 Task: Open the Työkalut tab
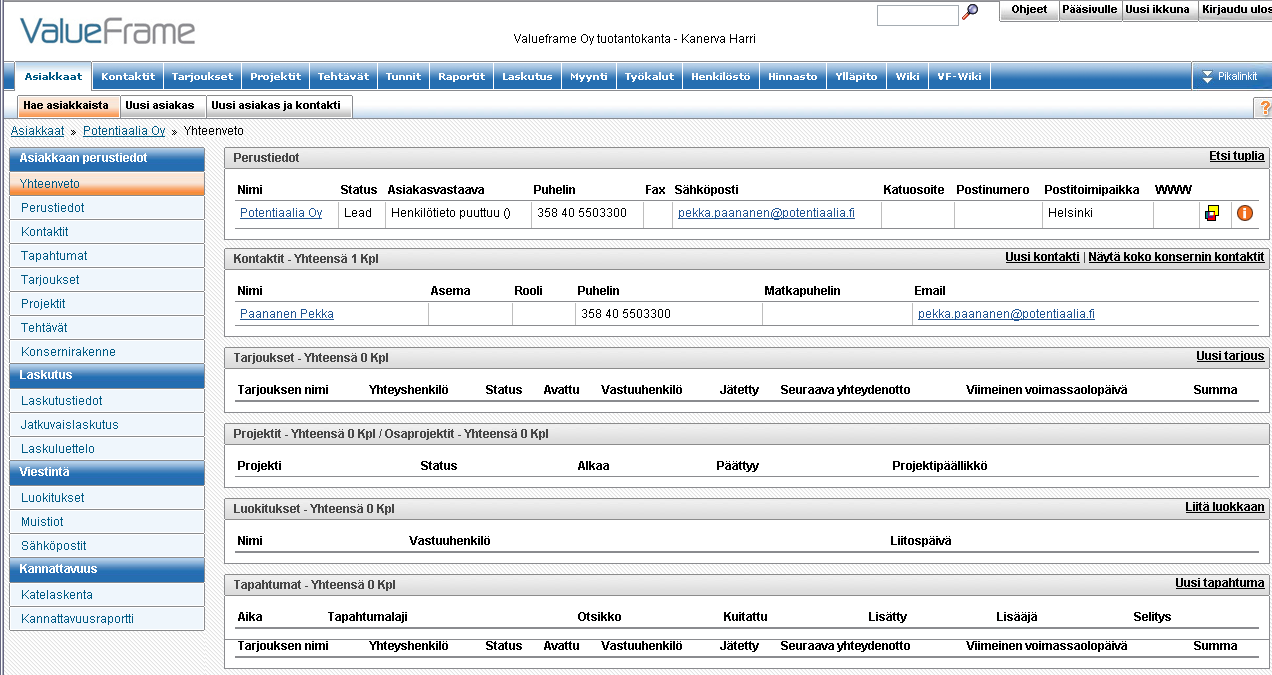649,76
